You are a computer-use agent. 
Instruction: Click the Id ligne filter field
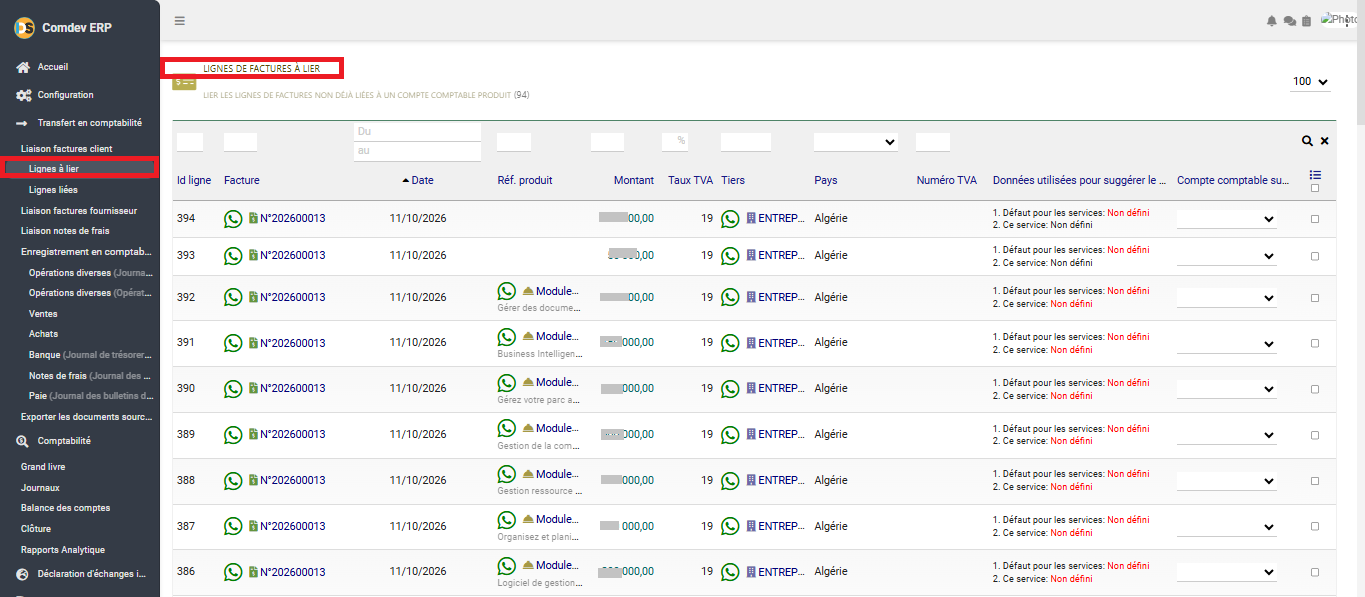(x=190, y=141)
